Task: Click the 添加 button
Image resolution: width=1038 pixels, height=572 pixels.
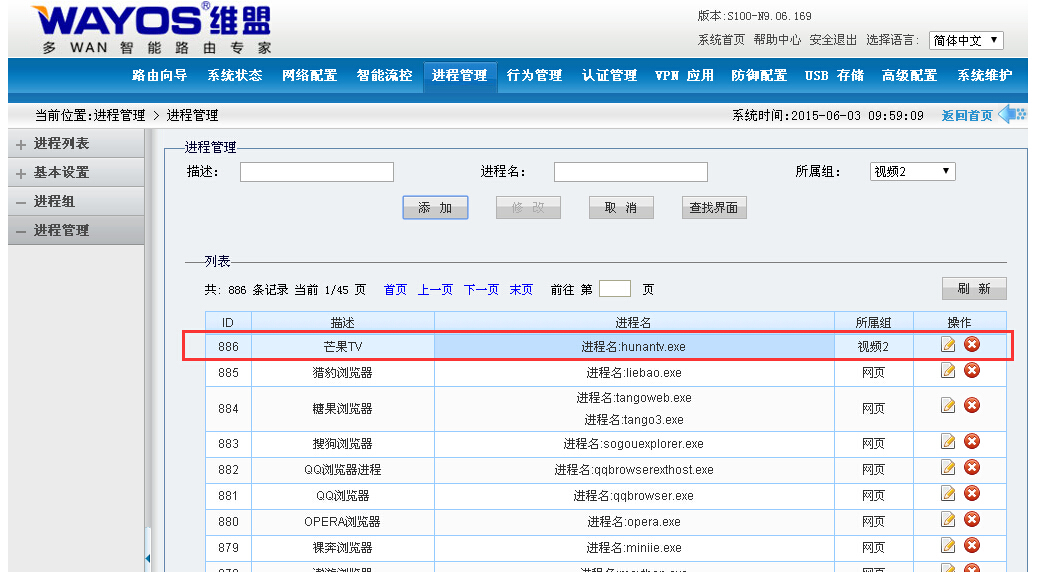Action: 435,208
